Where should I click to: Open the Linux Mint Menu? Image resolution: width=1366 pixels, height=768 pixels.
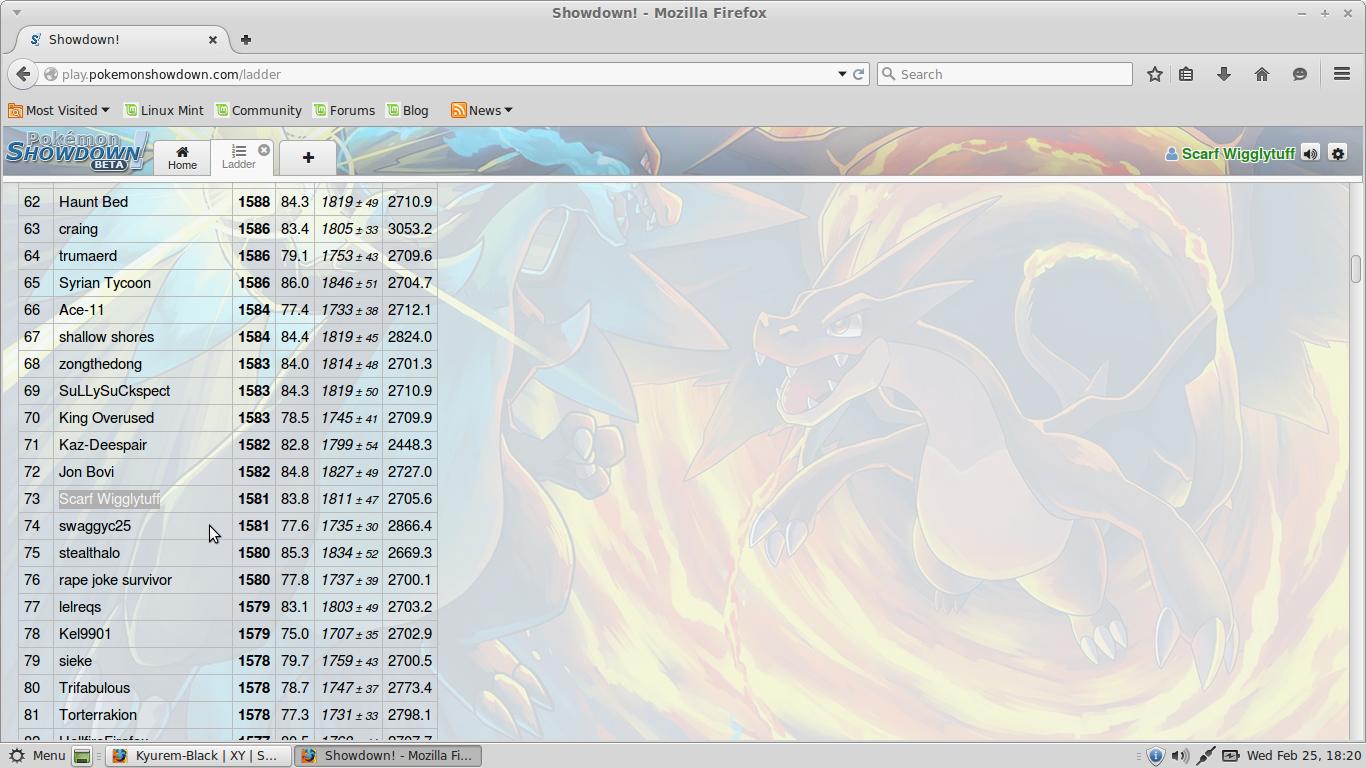tap(37, 756)
